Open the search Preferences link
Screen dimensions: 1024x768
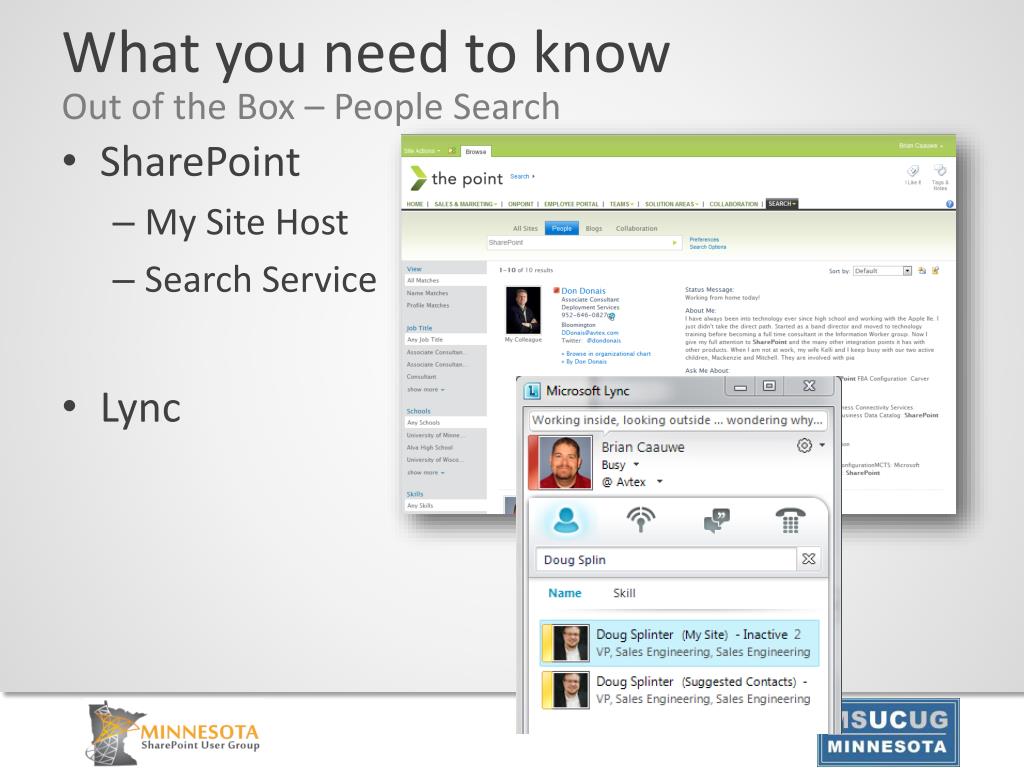[x=704, y=240]
